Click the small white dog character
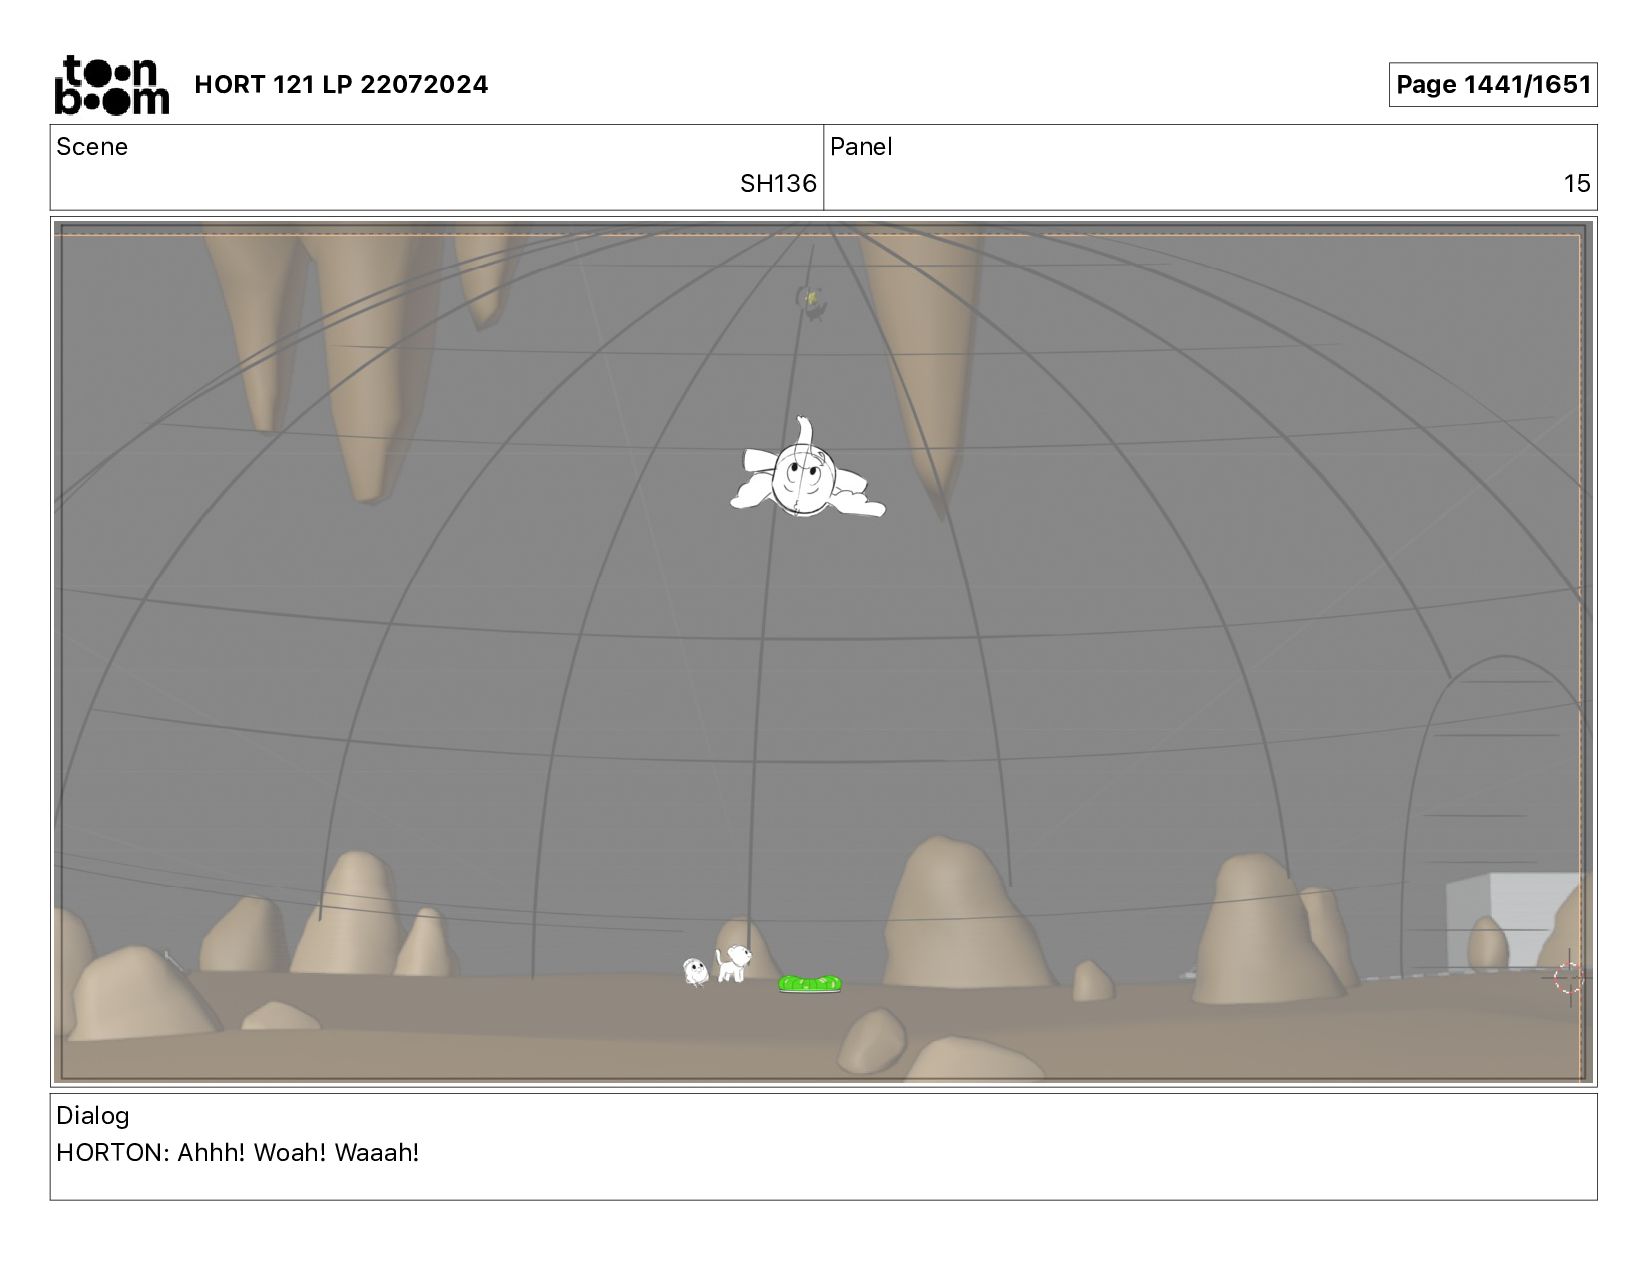Image resolution: width=1650 pixels, height=1275 pixels. tap(733, 963)
